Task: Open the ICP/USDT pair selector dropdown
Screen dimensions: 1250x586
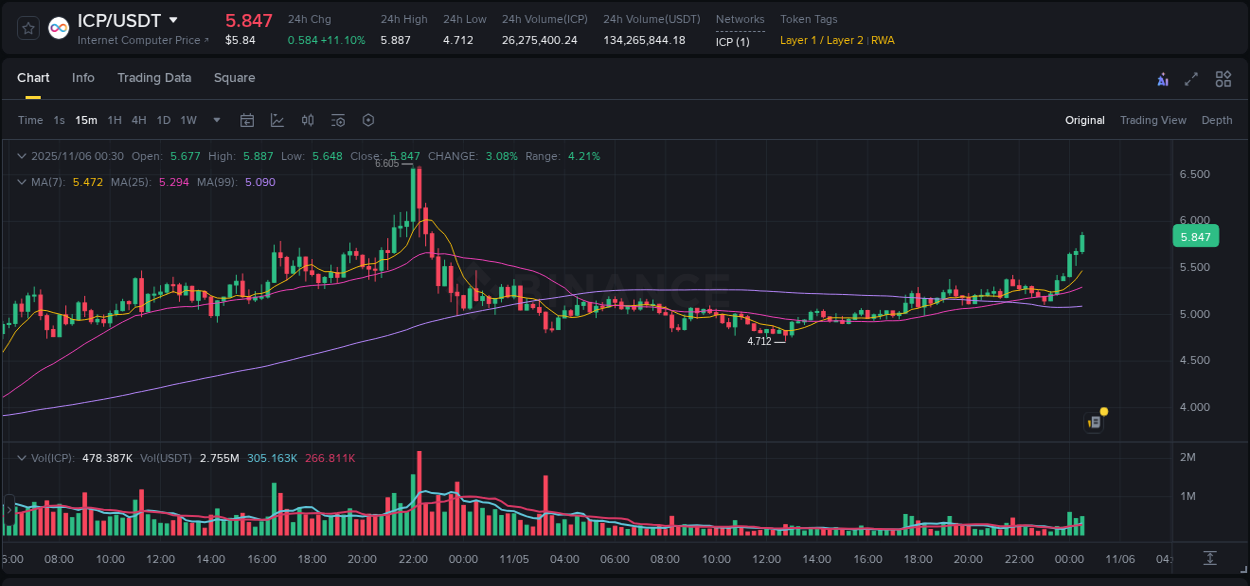Action: (175, 20)
